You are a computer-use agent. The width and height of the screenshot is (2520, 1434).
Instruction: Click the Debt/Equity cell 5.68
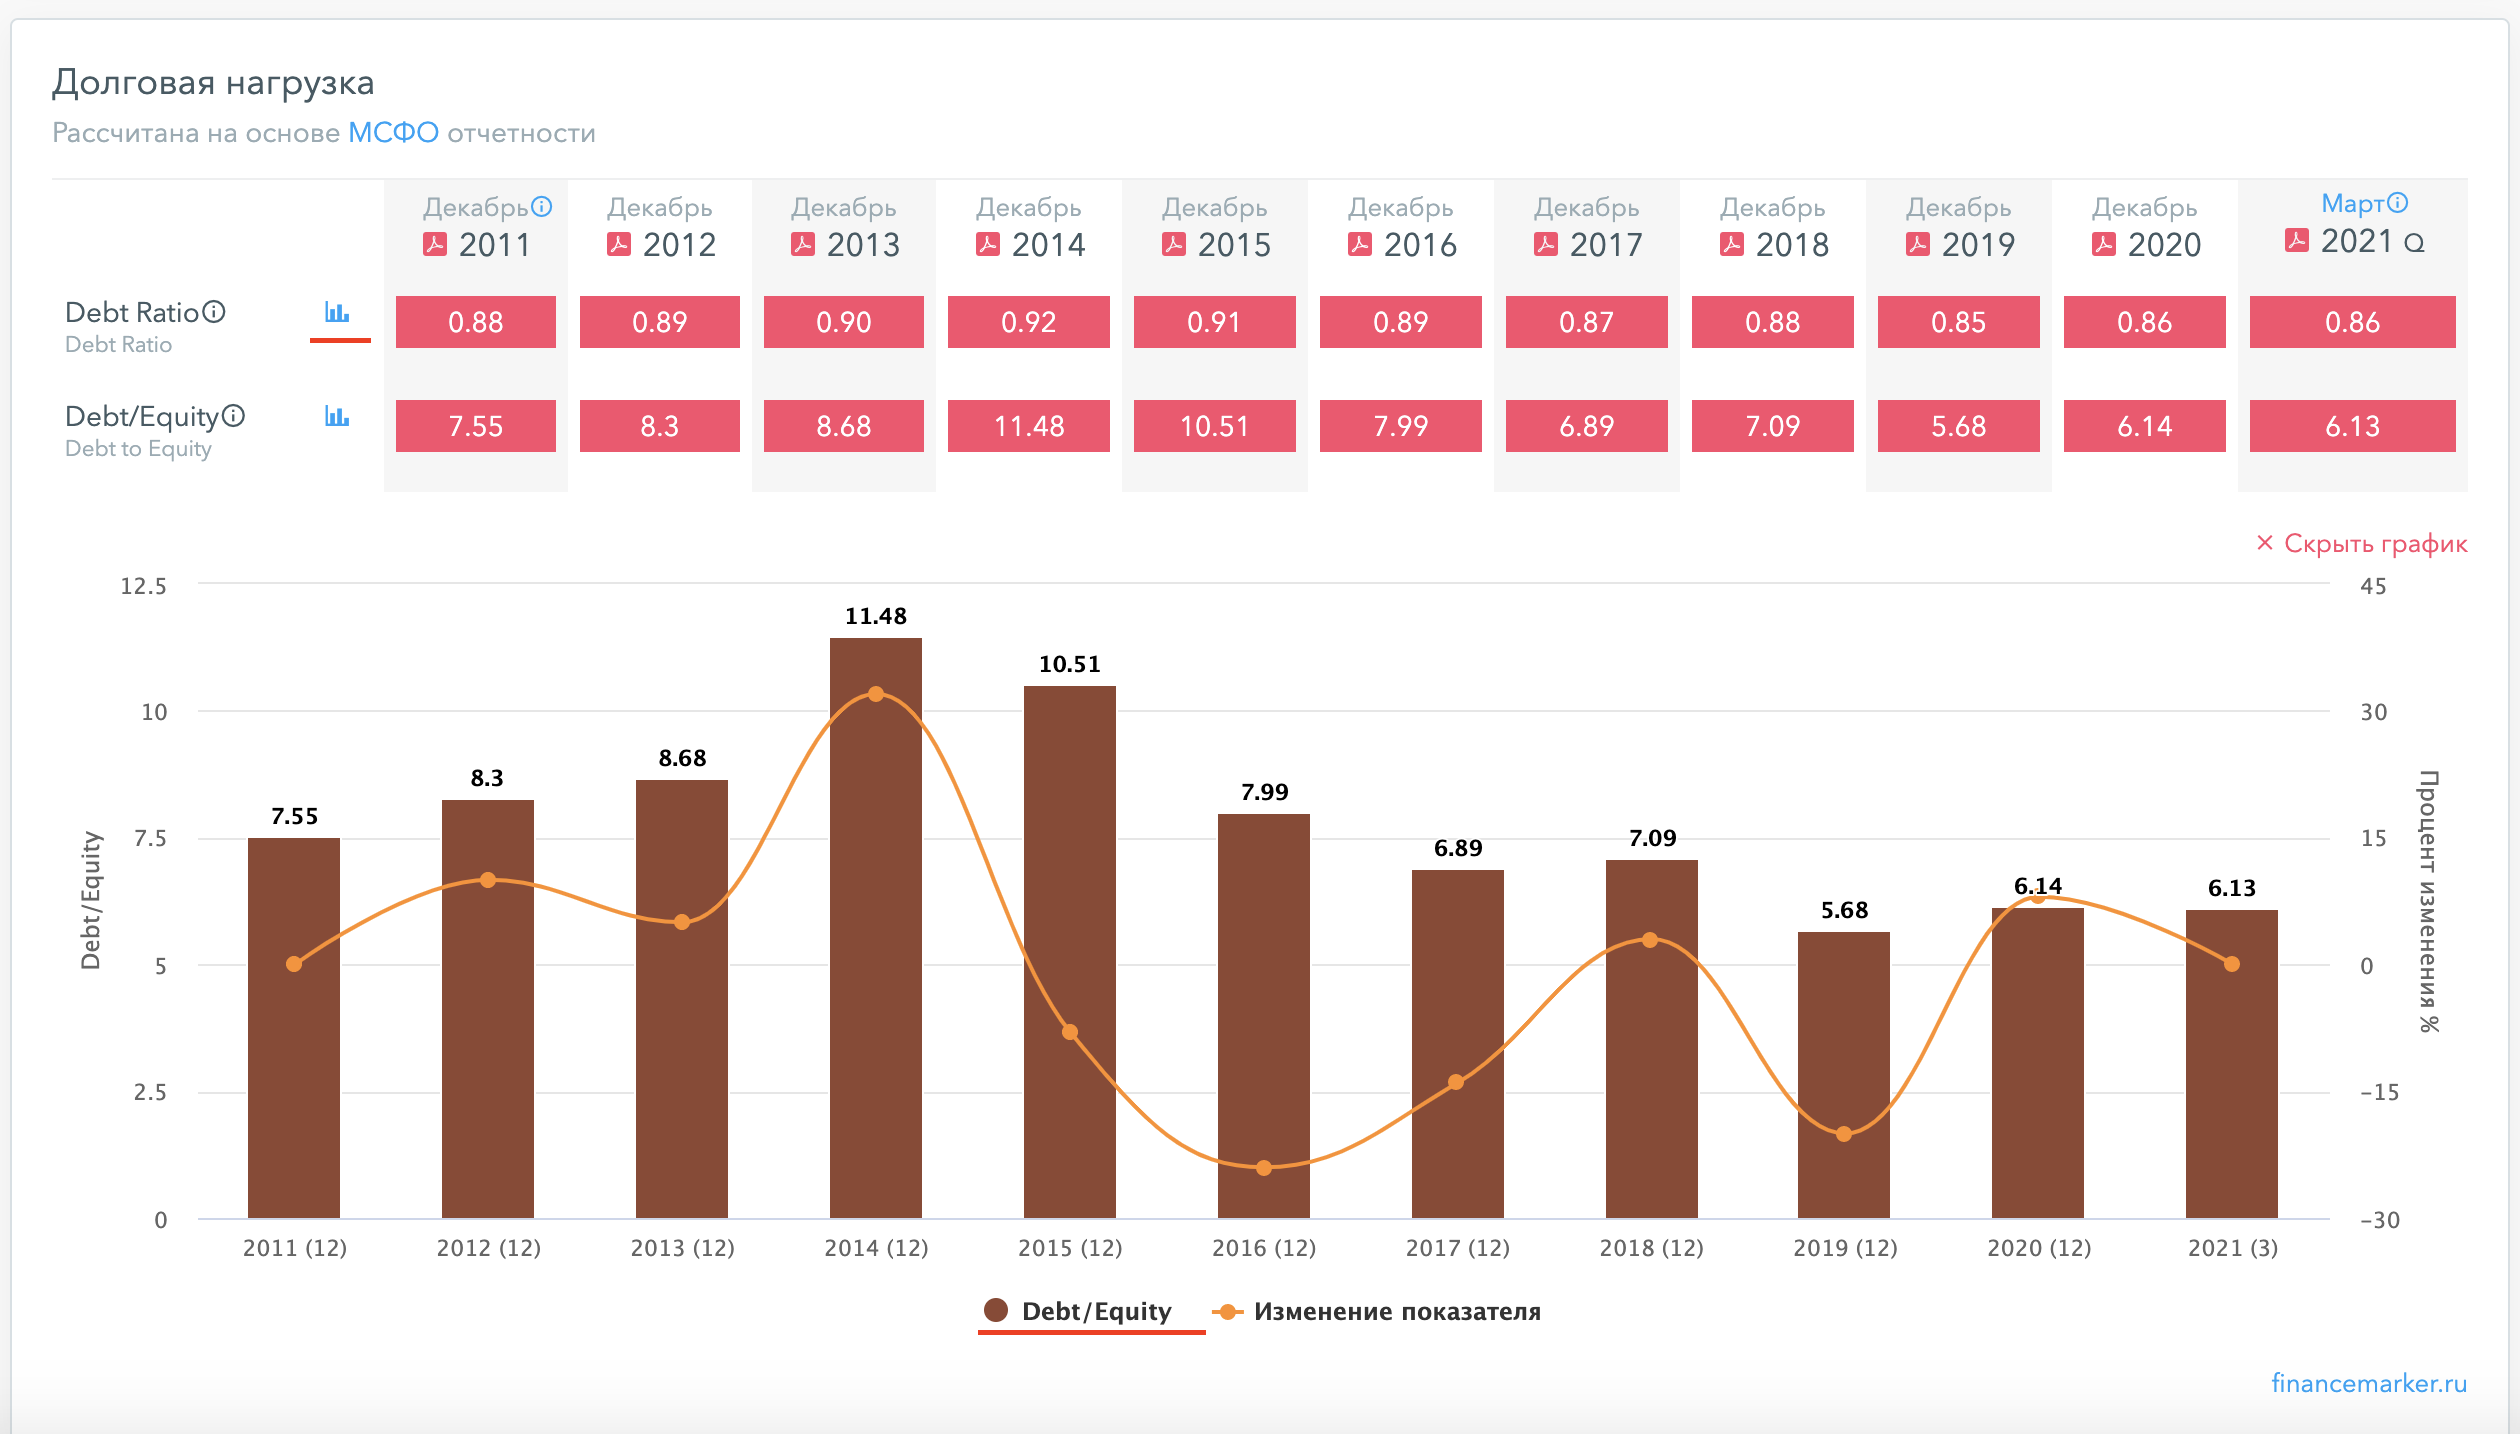pyautogui.click(x=1959, y=426)
